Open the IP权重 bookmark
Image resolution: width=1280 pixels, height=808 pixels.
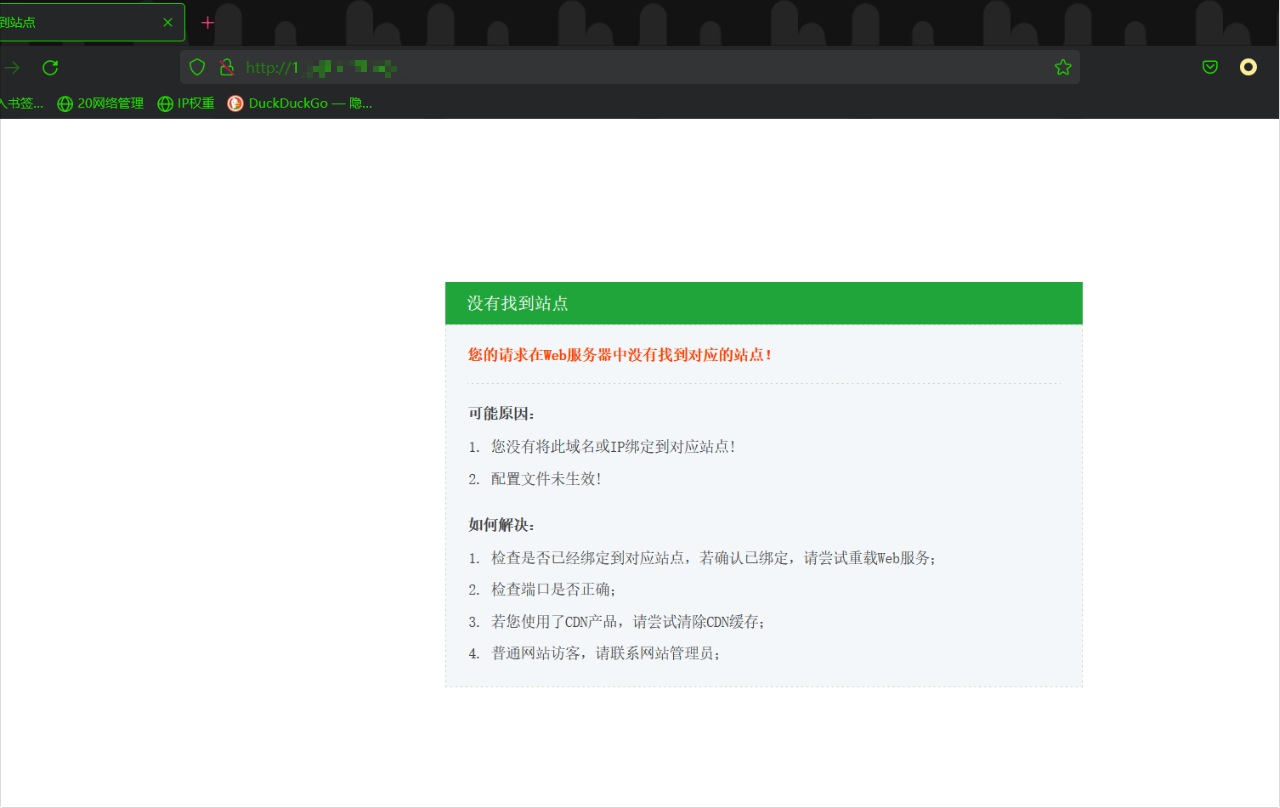(186, 103)
